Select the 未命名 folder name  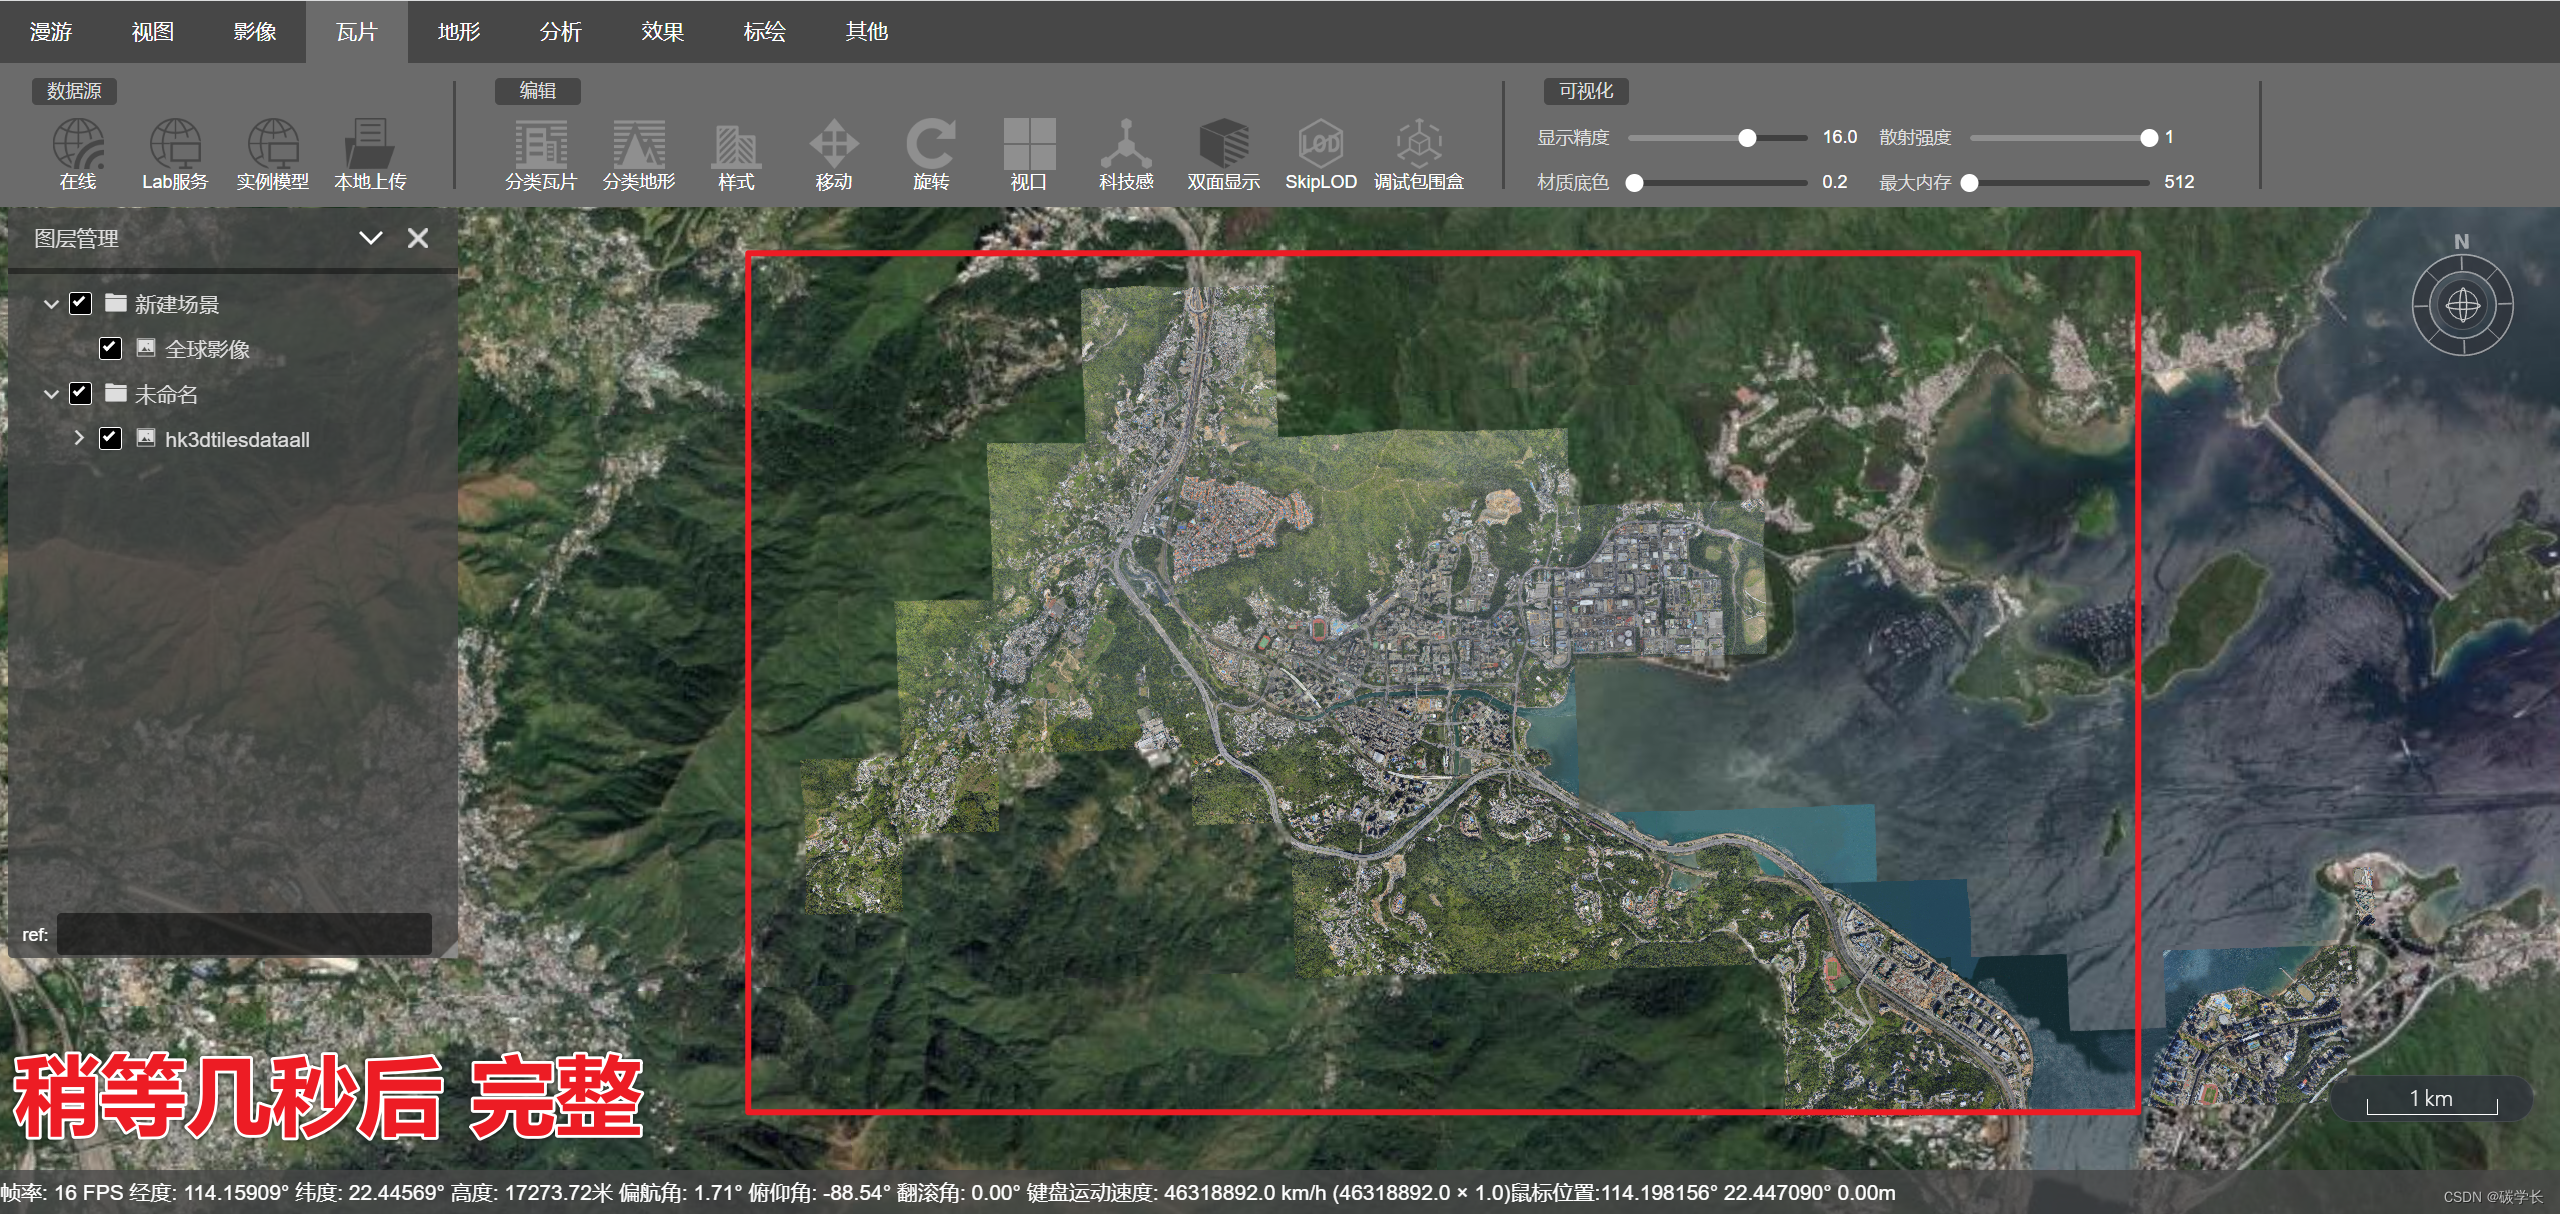(166, 394)
